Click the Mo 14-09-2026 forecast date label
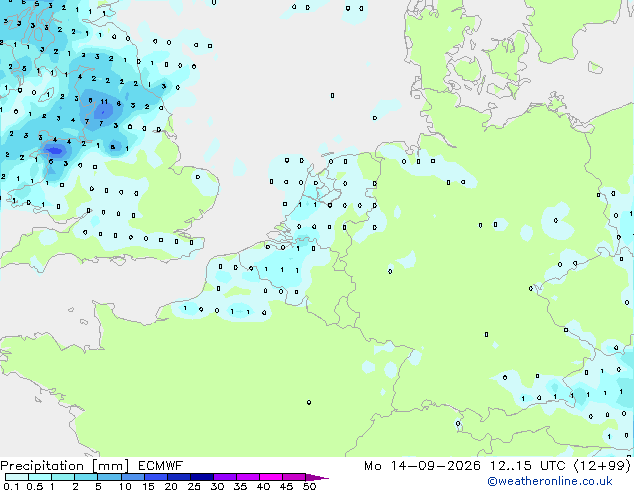The height and width of the screenshot is (490, 634). (422, 466)
